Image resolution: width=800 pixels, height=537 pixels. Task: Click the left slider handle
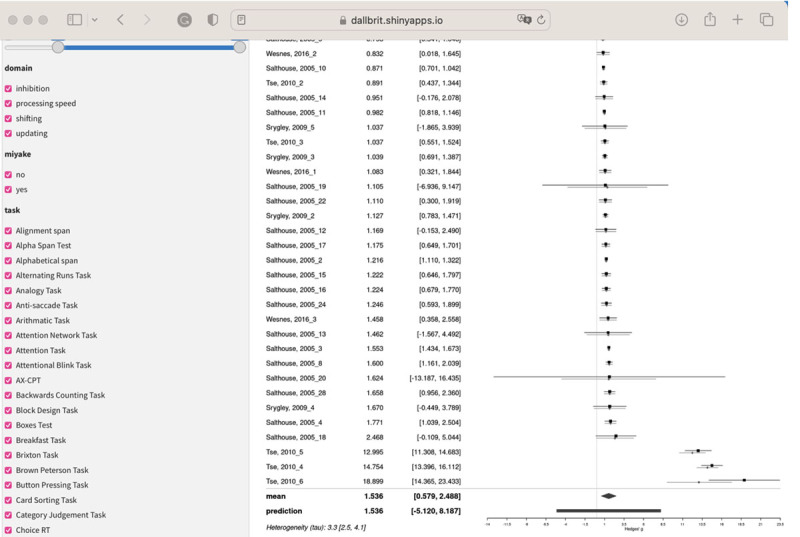click(x=58, y=47)
